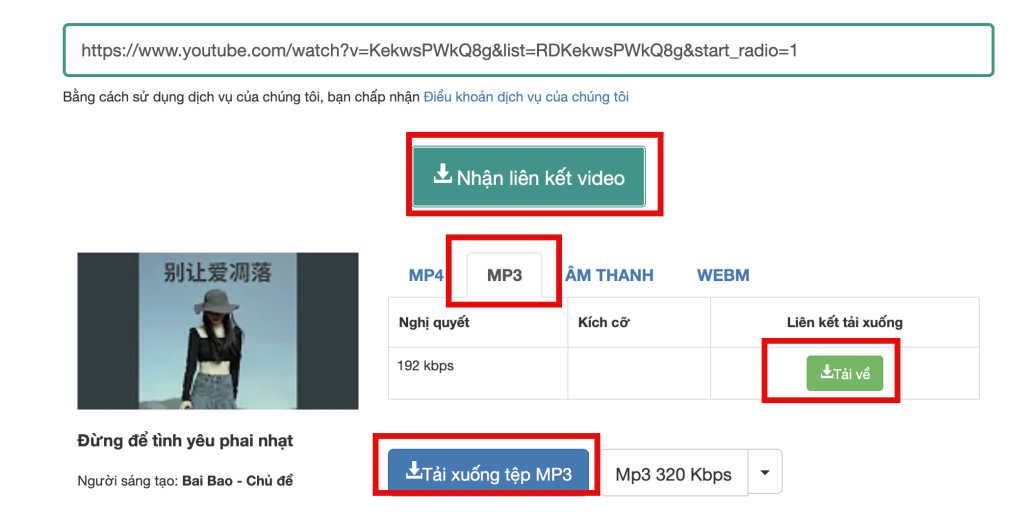Viewport: 1024px width, 514px height.
Task: Click the Nghị quyết column header
Action: tap(434, 322)
